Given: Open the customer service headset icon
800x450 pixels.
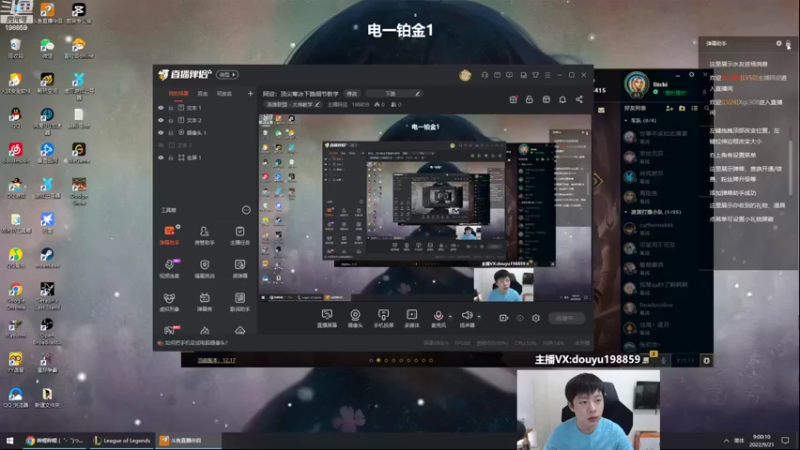Looking at the screenshot, I should [x=484, y=75].
